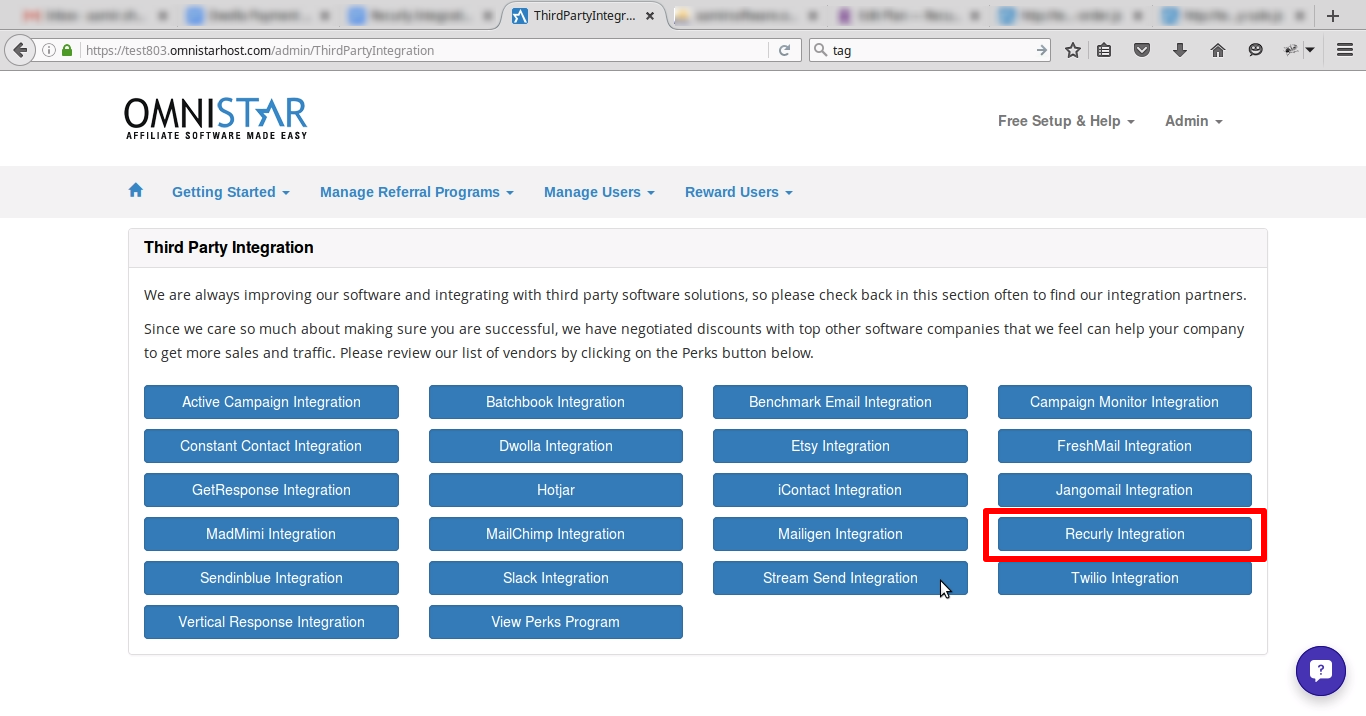Open Recurly Integration
This screenshot has height=716, width=1366.
click(1125, 534)
